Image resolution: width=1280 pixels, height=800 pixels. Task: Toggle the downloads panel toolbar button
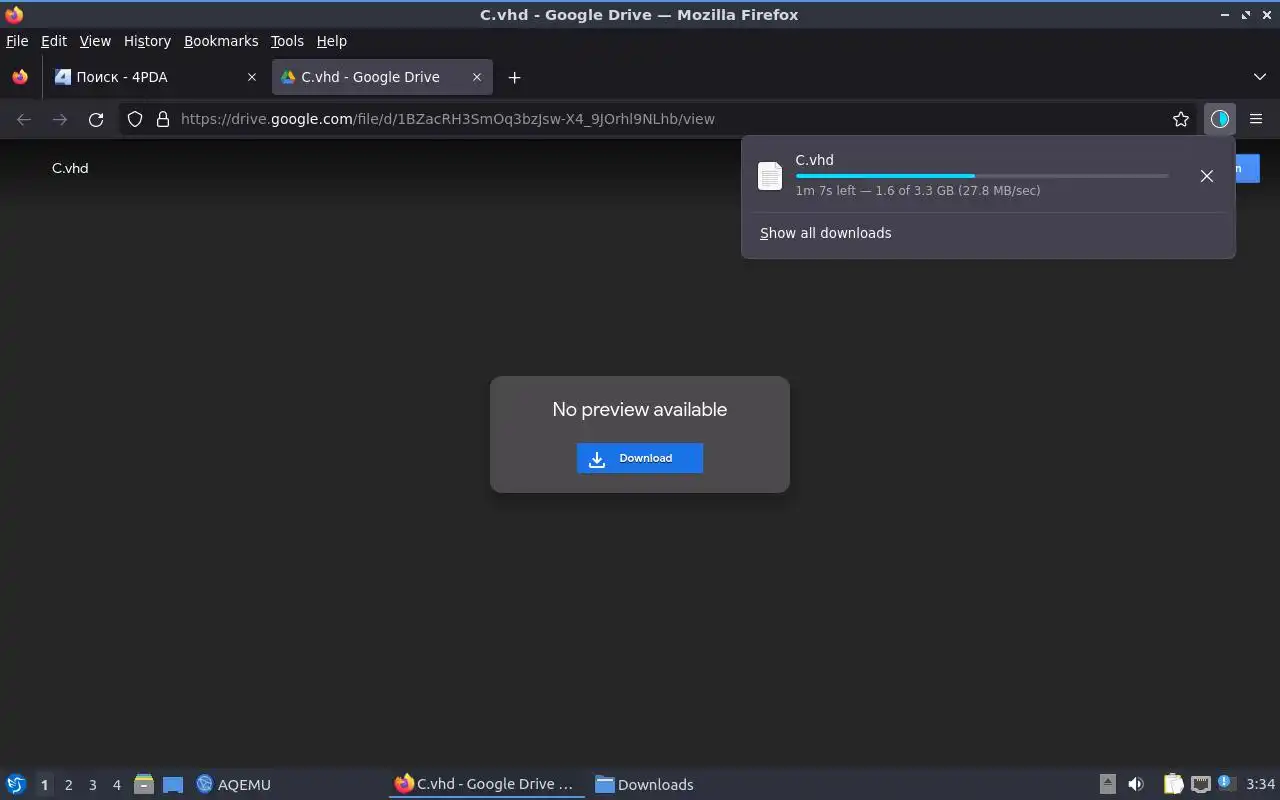pyautogui.click(x=1219, y=119)
